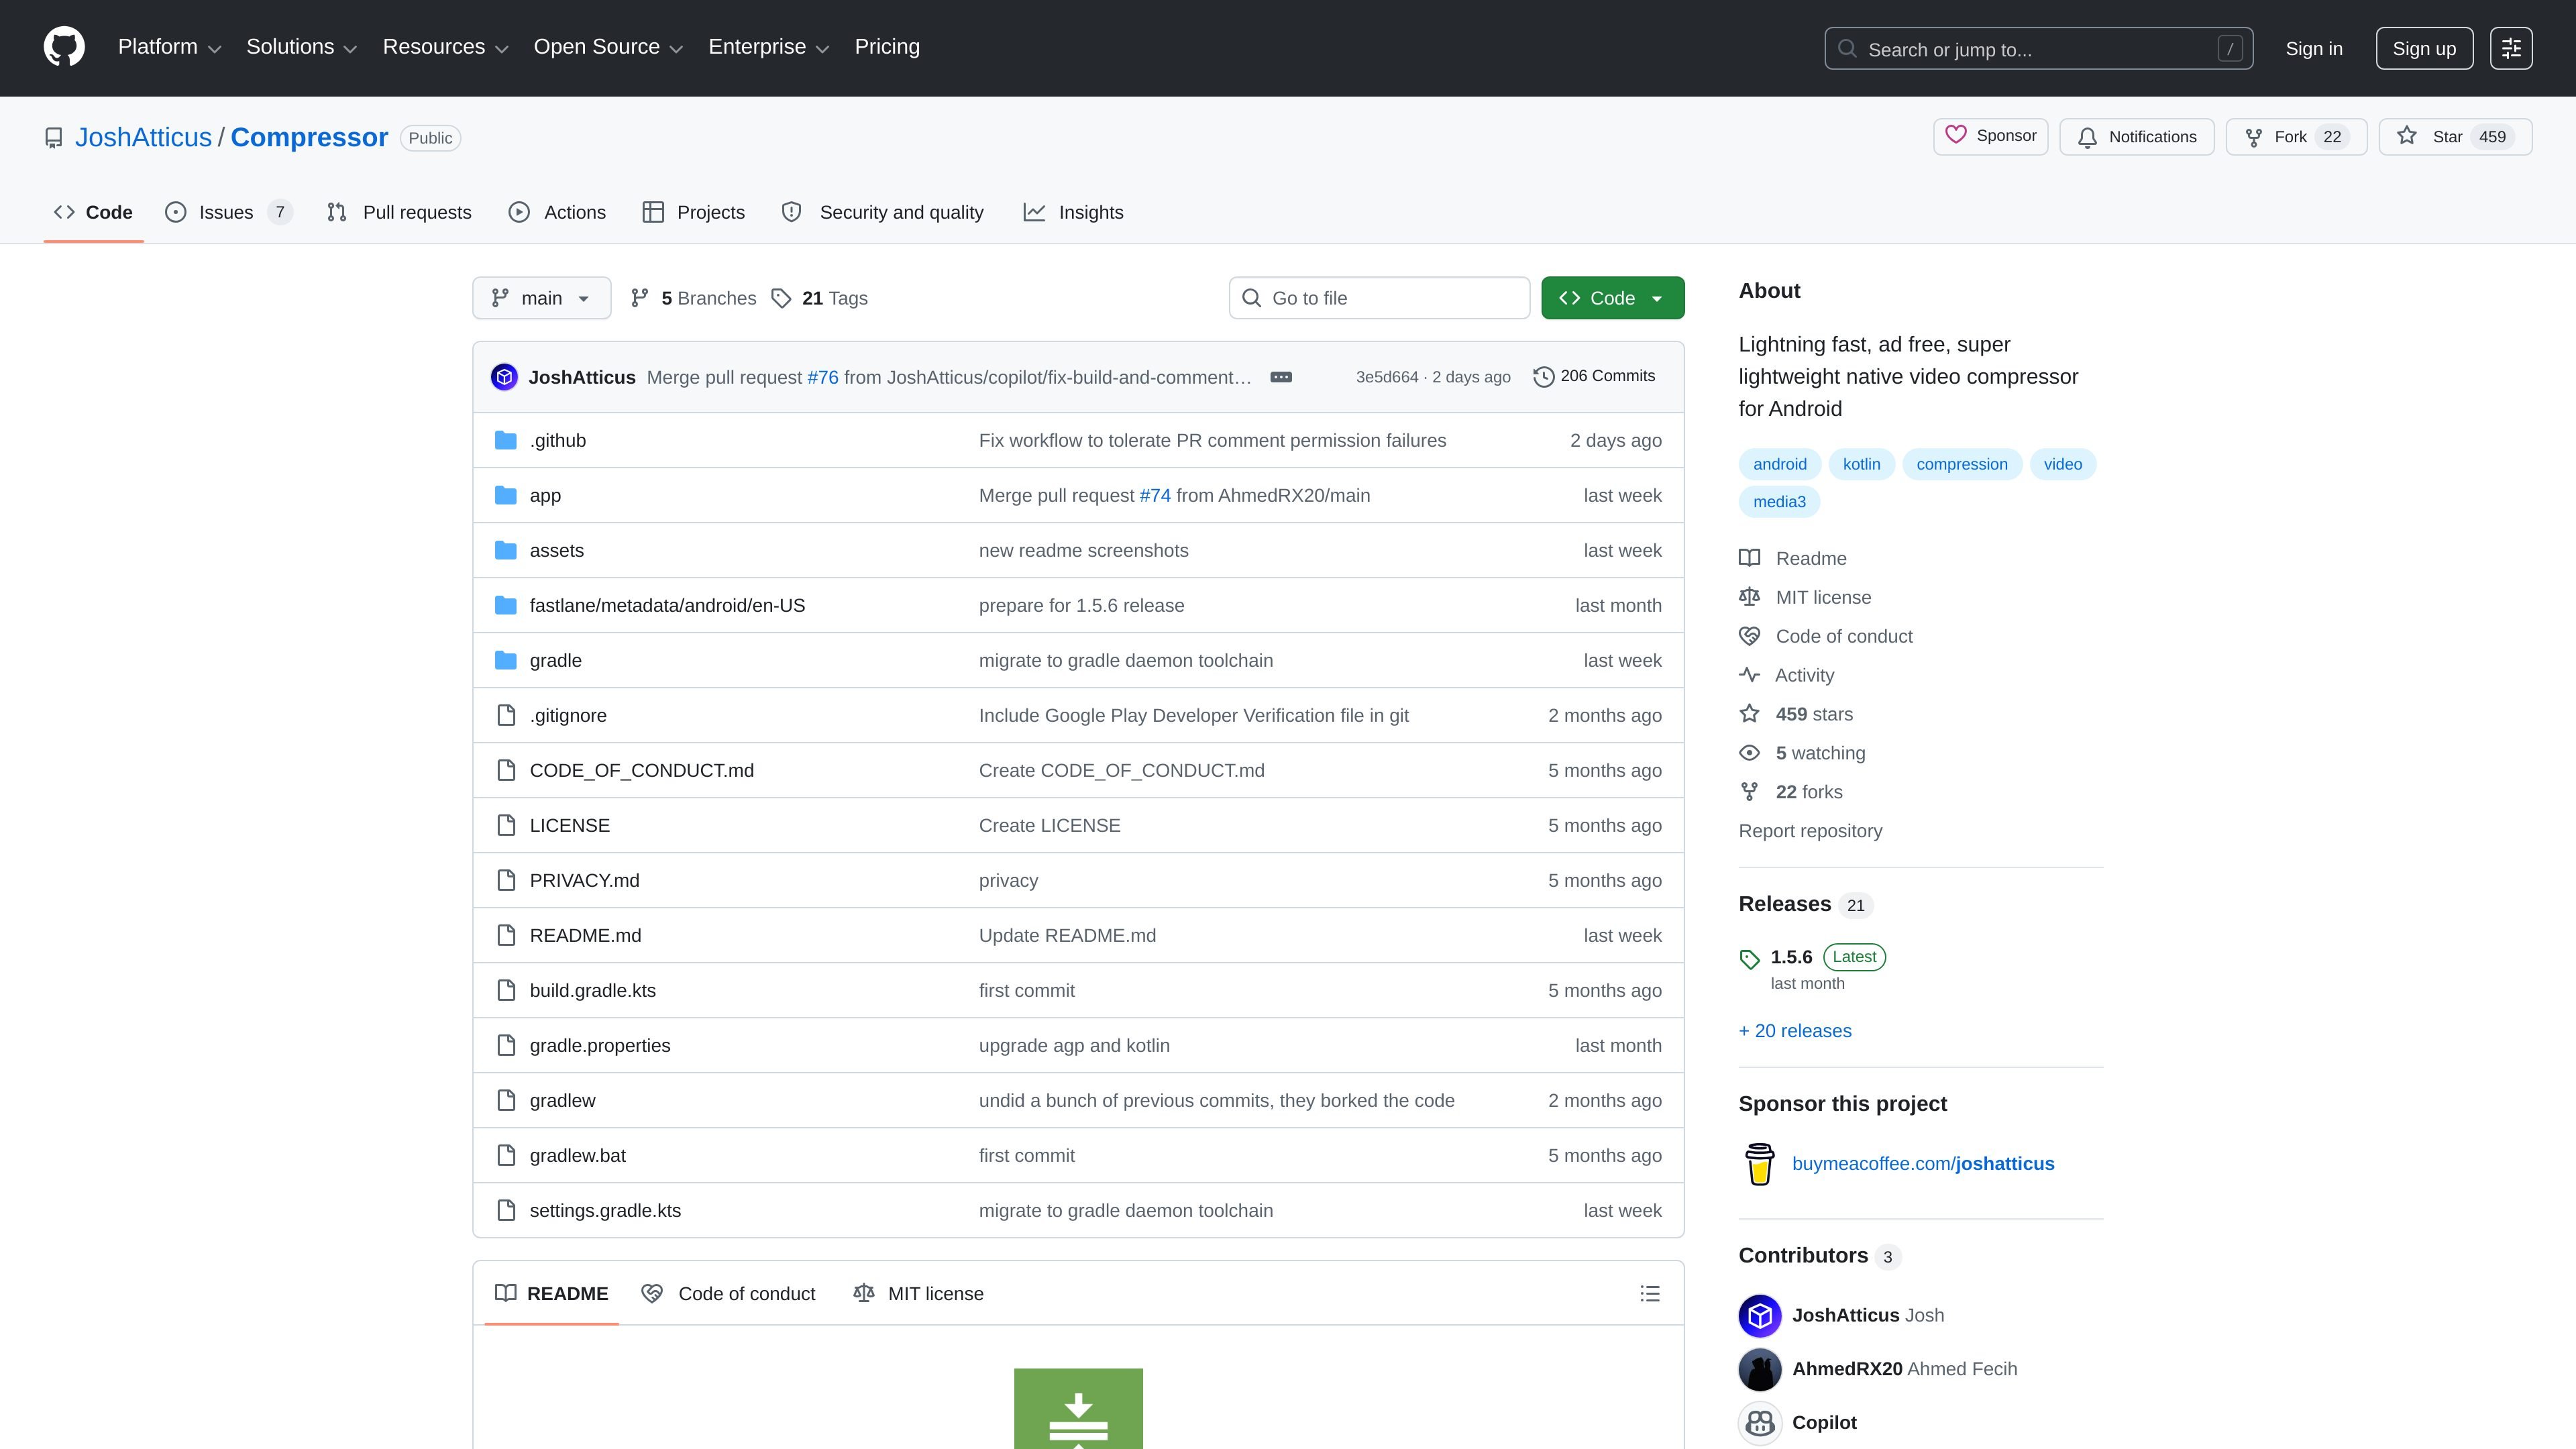This screenshot has height=1449, width=2576.
Task: Open the gradlew.bat file
Action: 577,1155
